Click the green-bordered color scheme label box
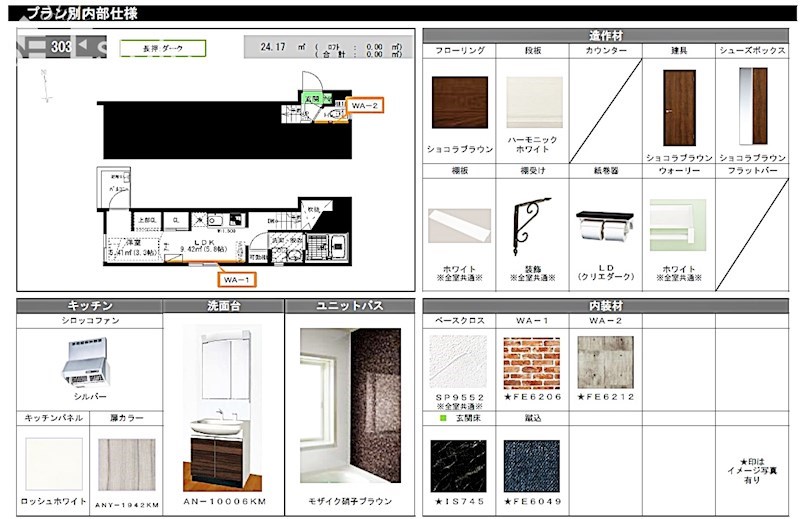Viewport: 800px width, 519px height. coord(162,47)
